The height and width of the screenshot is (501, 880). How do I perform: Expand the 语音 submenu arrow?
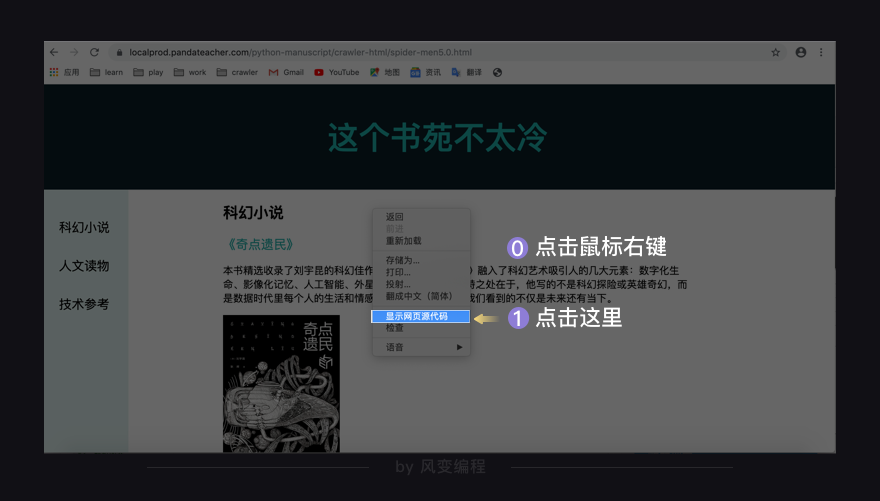(459, 347)
